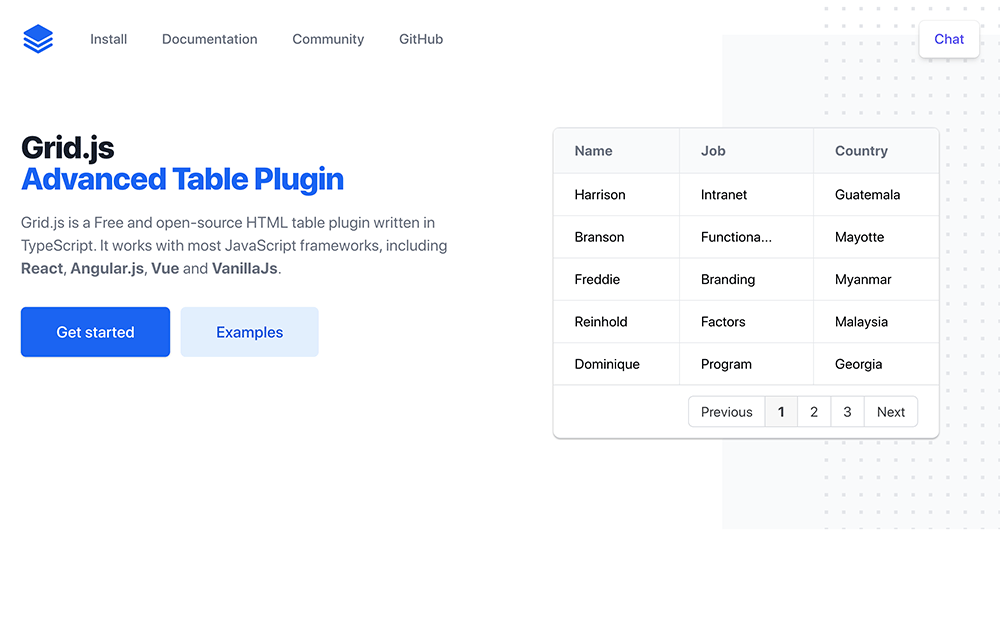Go to page 2 of the table
1000x625 pixels.
[814, 411]
